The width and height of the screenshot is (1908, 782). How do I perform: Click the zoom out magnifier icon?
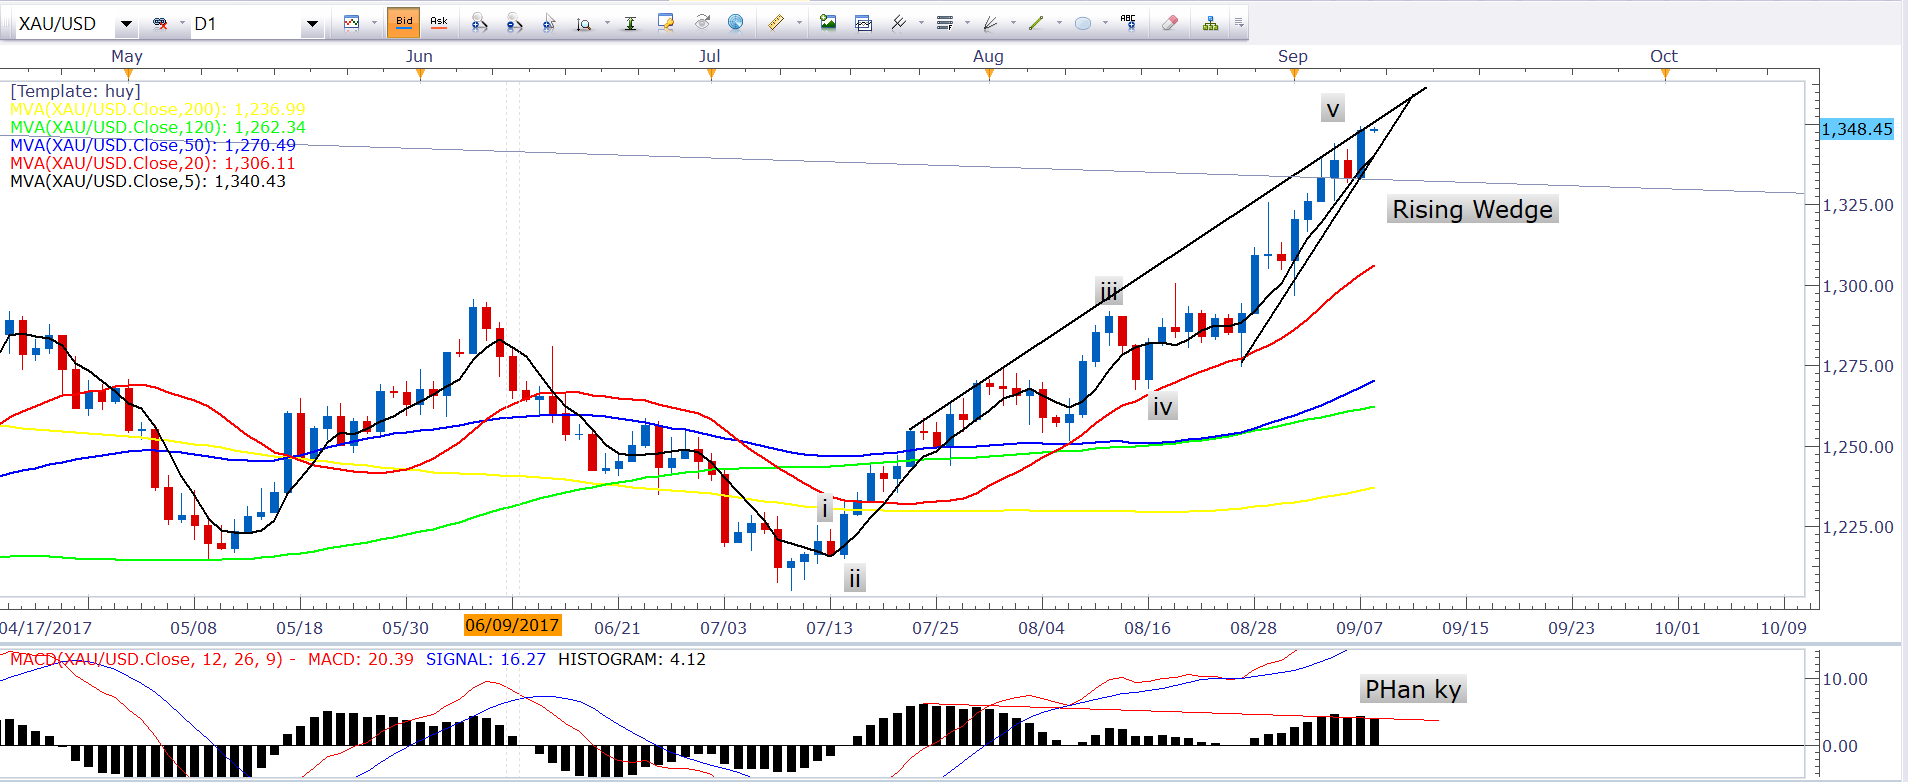(x=514, y=23)
